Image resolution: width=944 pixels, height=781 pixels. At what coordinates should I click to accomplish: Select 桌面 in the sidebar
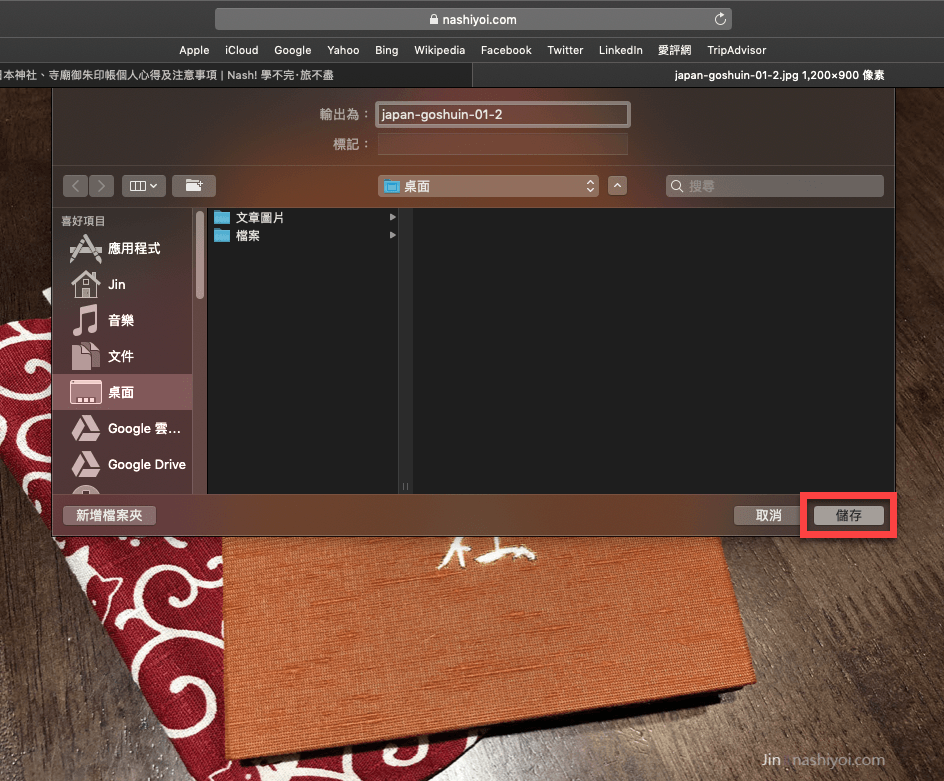[x=123, y=392]
